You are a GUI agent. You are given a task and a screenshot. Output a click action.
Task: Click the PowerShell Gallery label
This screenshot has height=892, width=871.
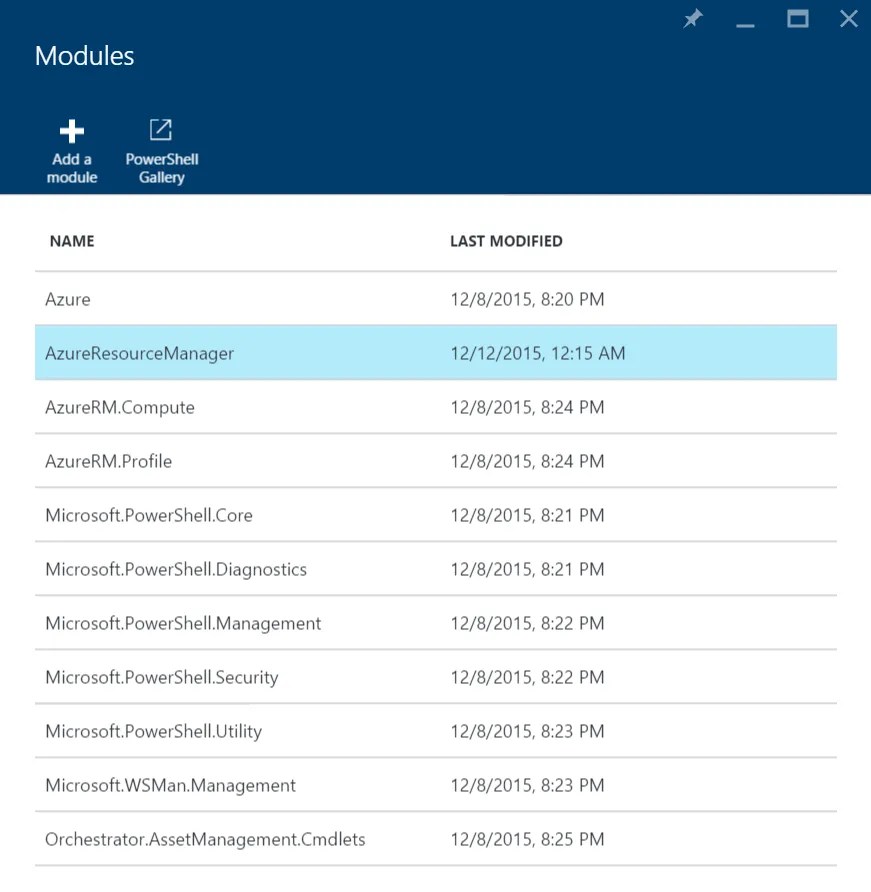[162, 168]
